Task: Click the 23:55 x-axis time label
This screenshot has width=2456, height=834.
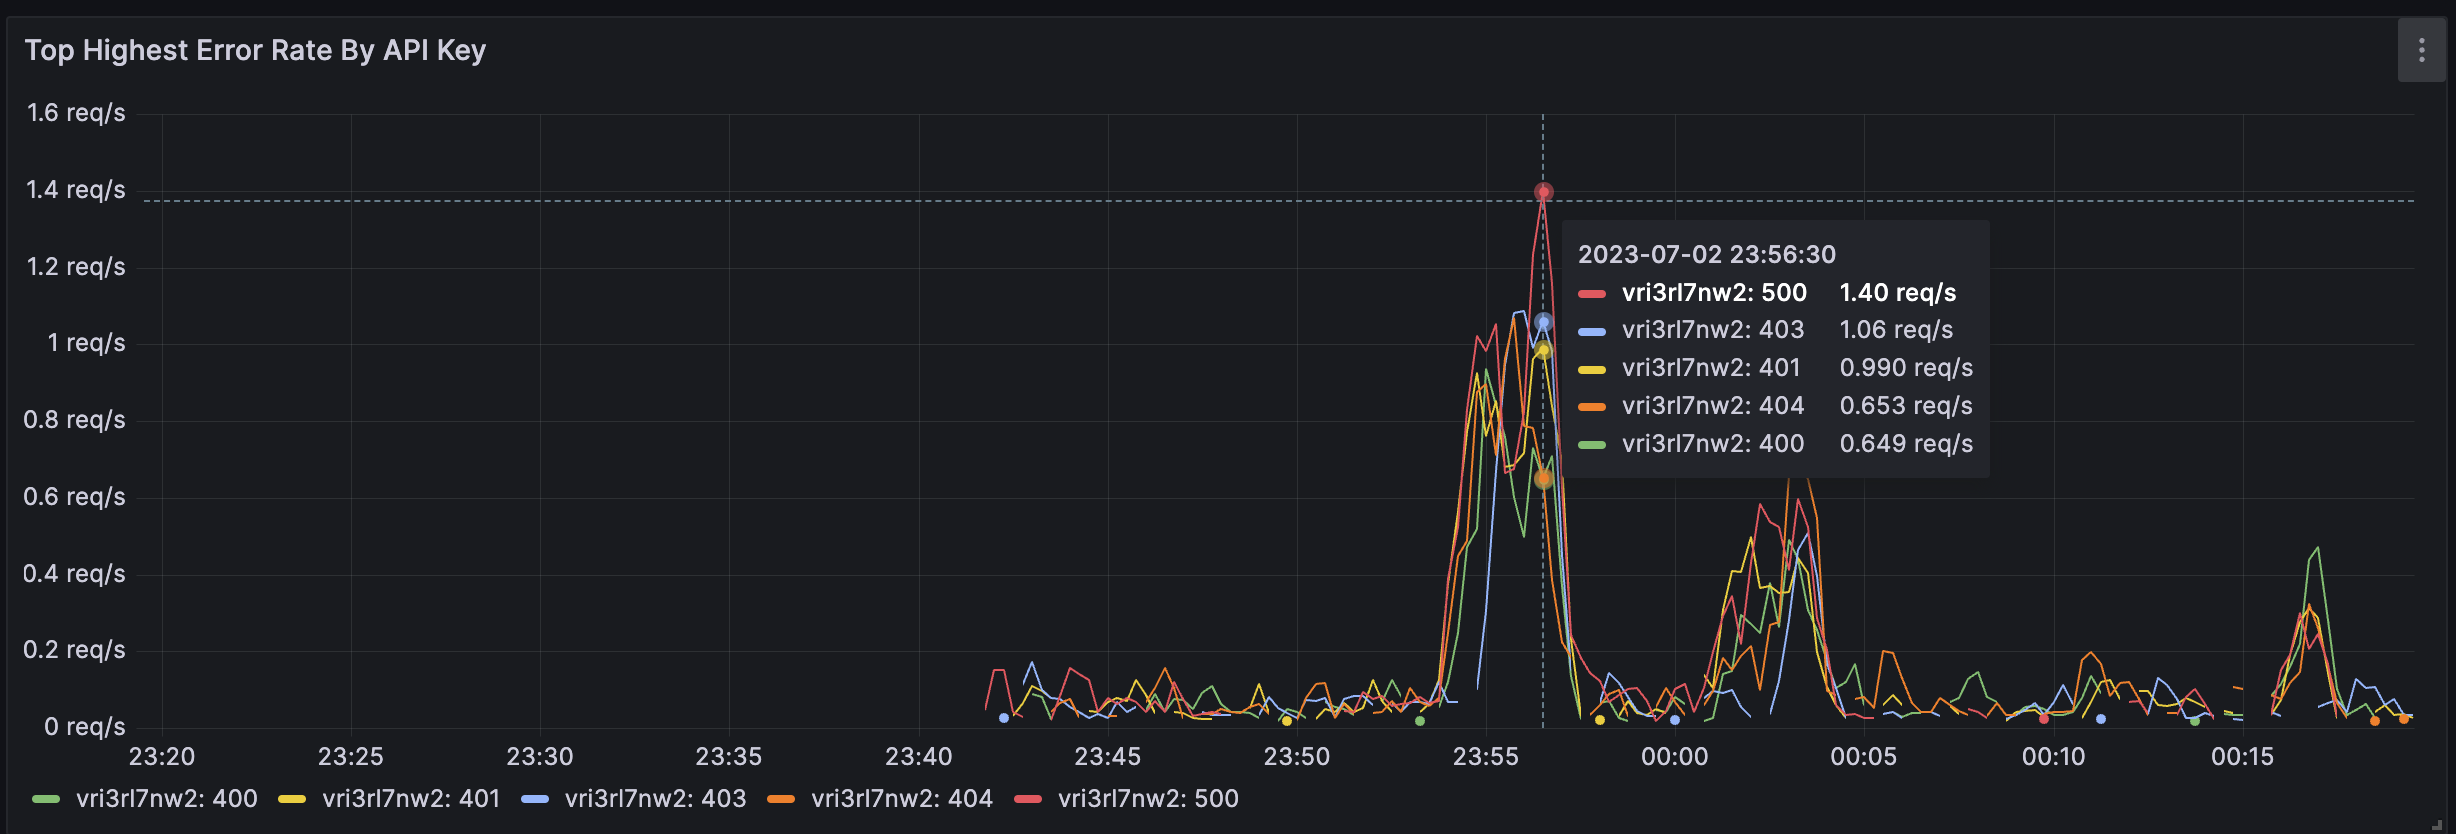Action: pos(1485,757)
